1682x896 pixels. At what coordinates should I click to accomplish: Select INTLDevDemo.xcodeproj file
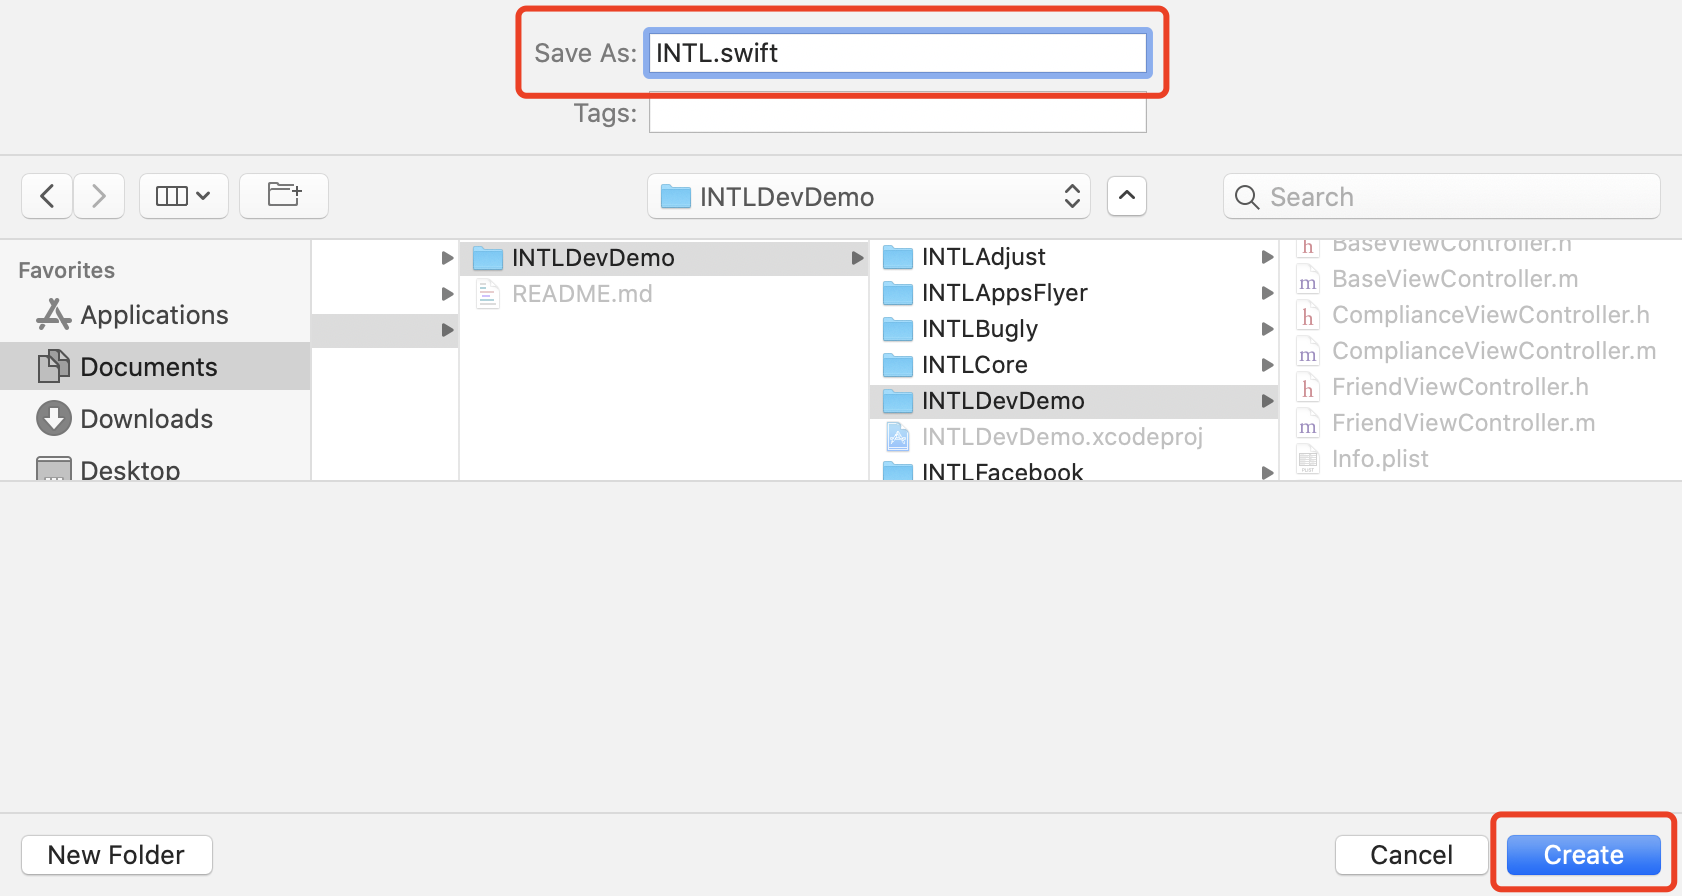(x=1074, y=437)
